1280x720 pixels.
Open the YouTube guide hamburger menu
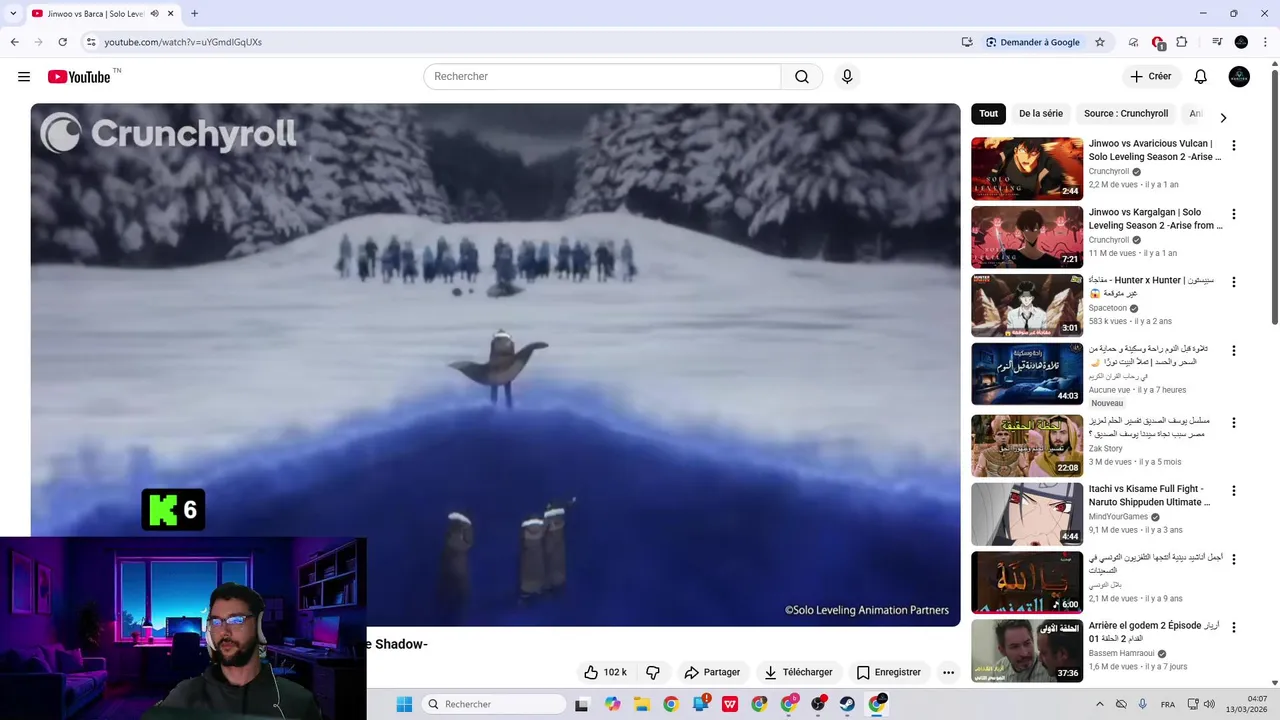pyautogui.click(x=24, y=77)
